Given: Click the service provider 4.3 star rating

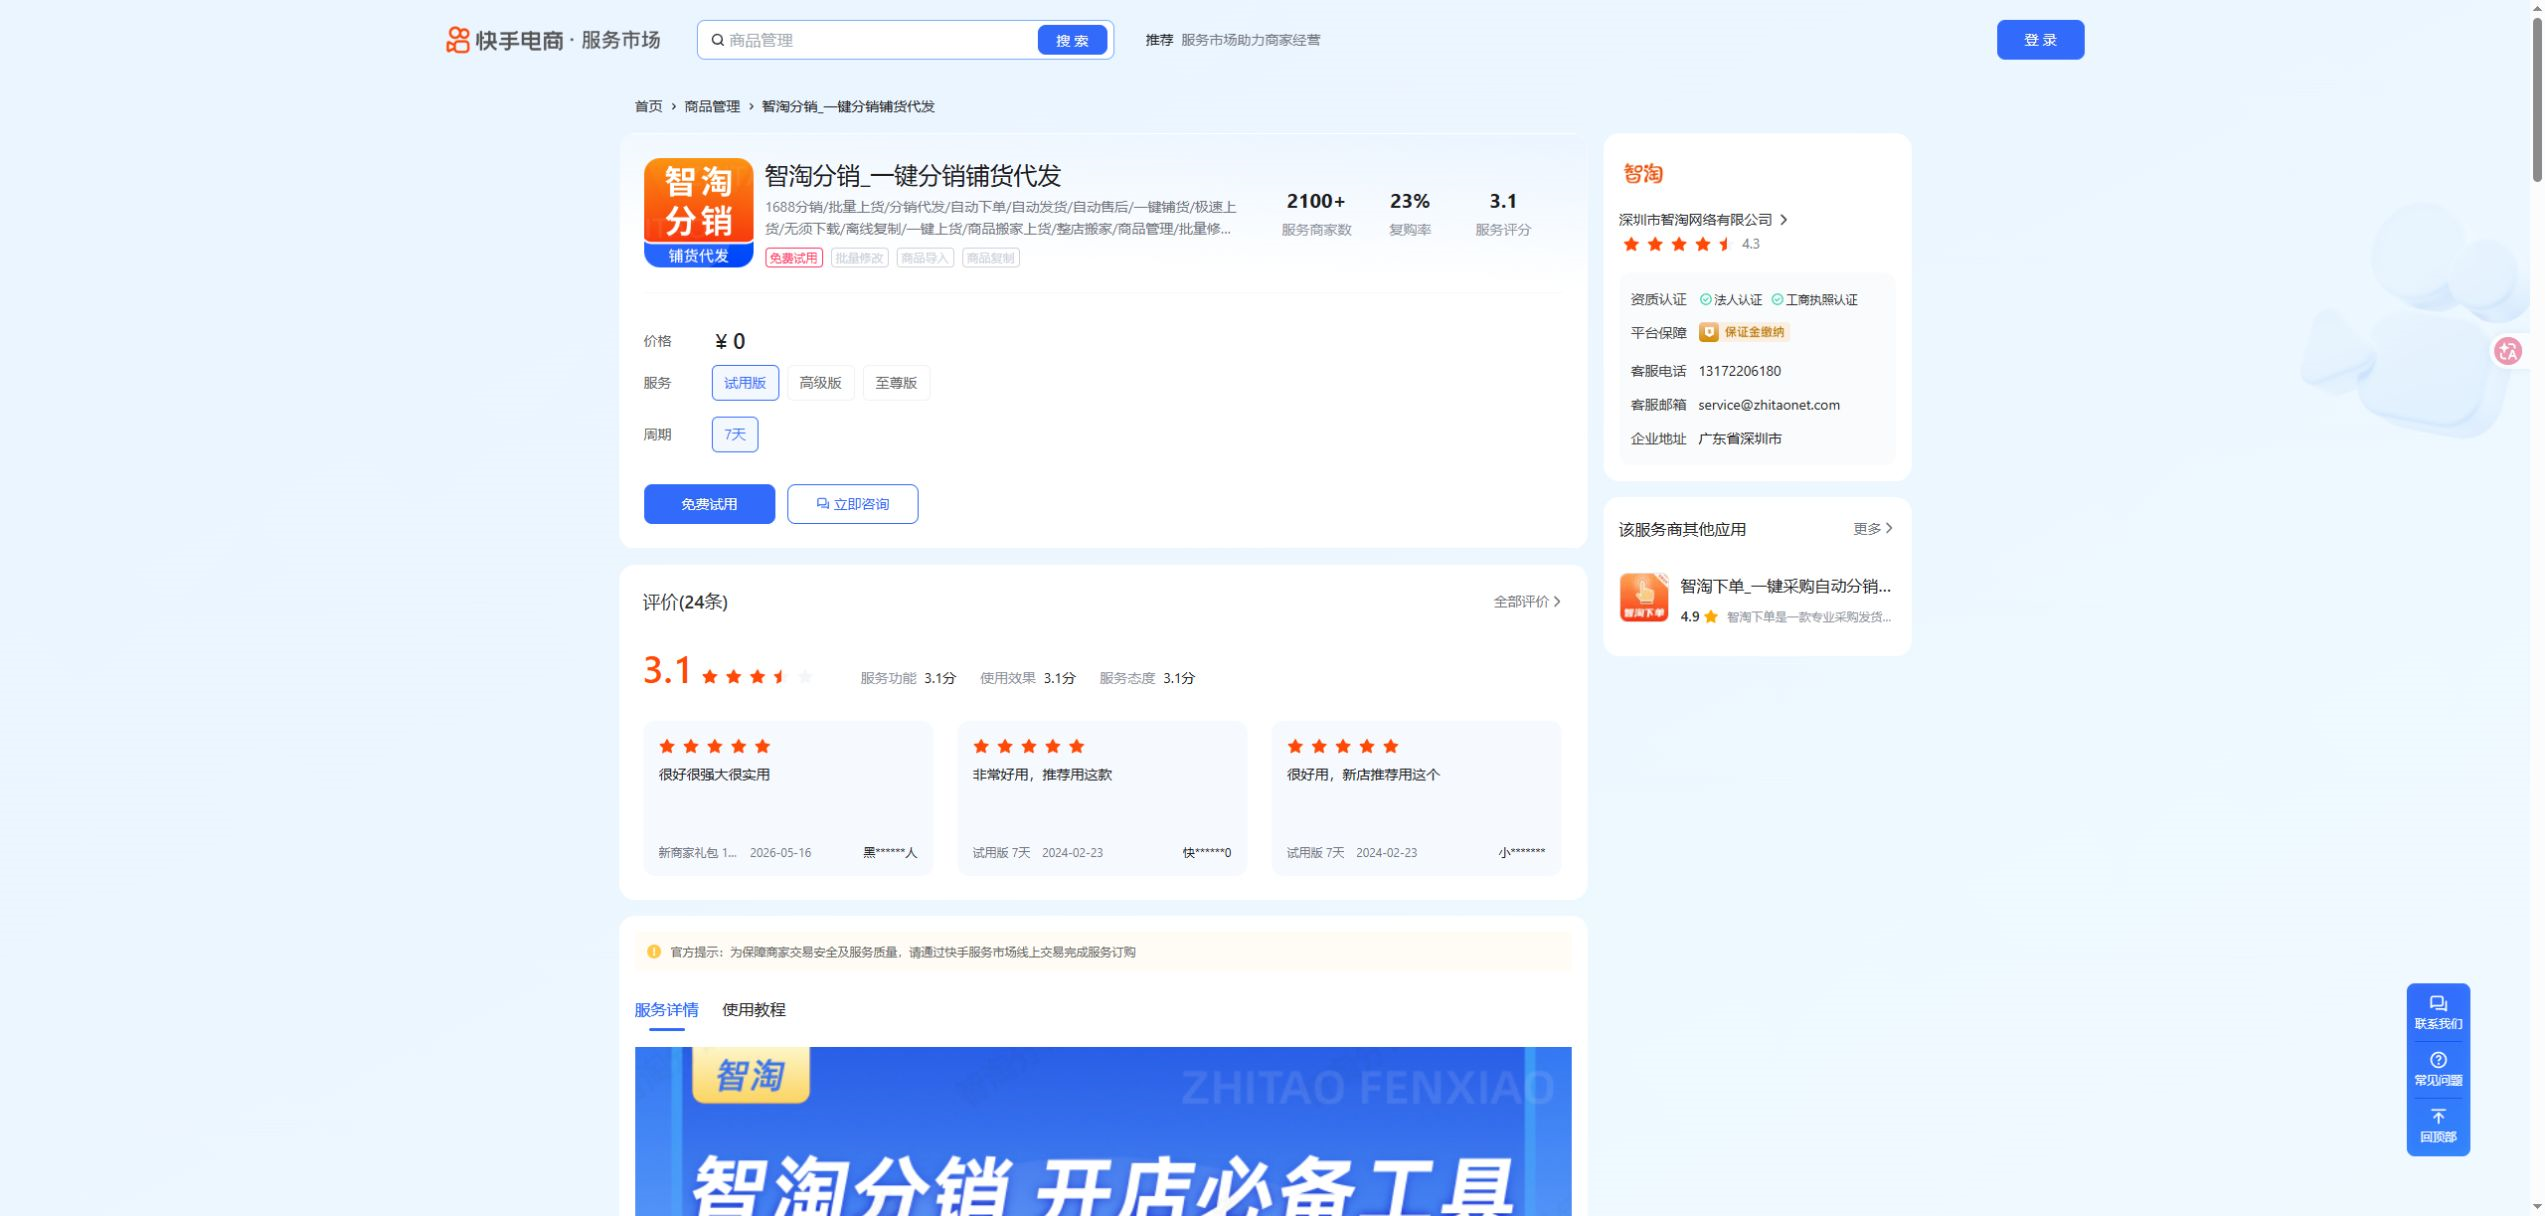Looking at the screenshot, I should [1677, 244].
